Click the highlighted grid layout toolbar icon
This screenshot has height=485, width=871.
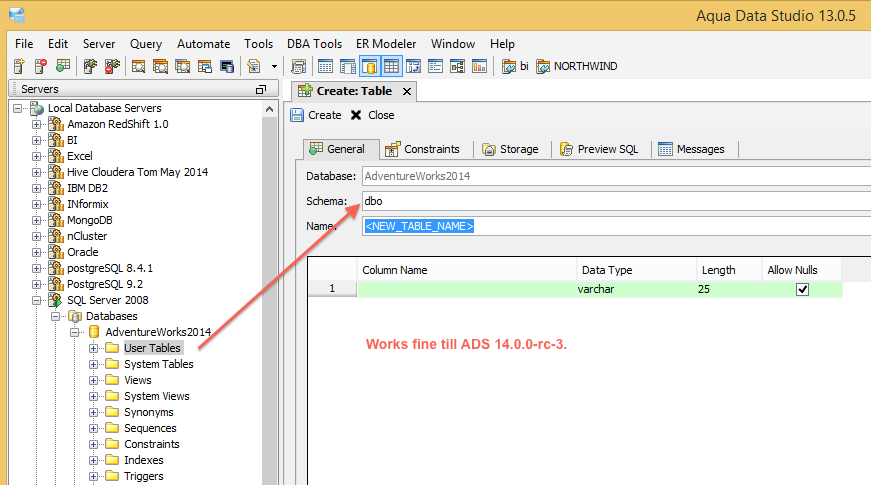(x=391, y=67)
